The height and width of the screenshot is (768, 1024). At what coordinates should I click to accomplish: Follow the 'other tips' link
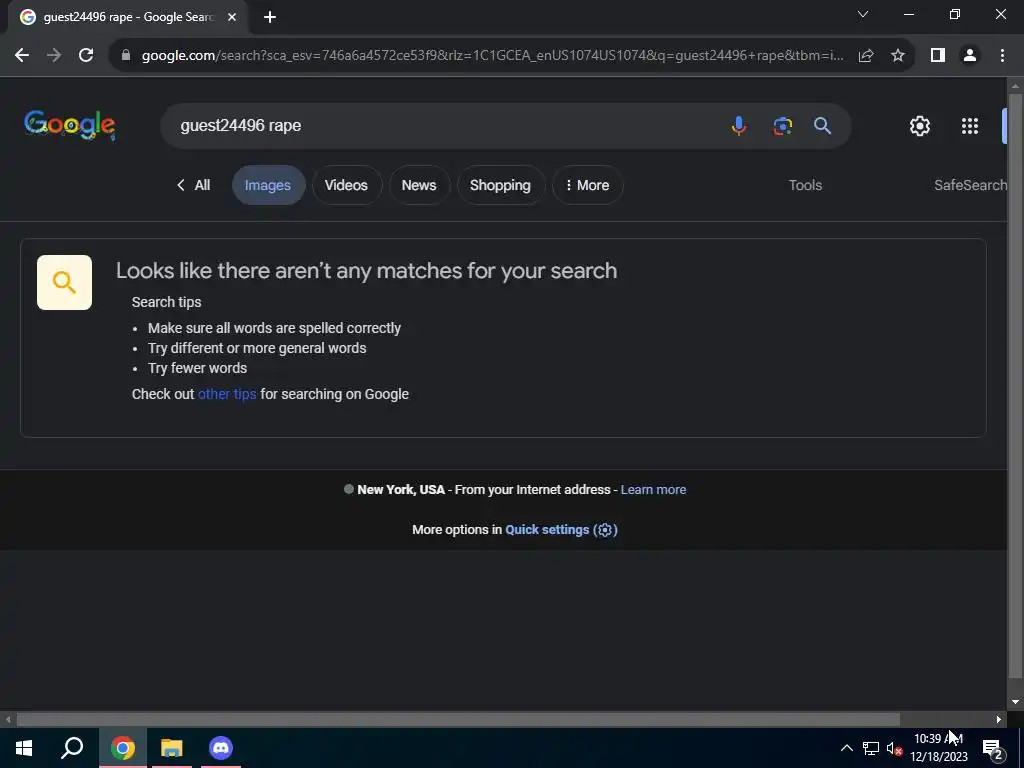click(x=227, y=394)
